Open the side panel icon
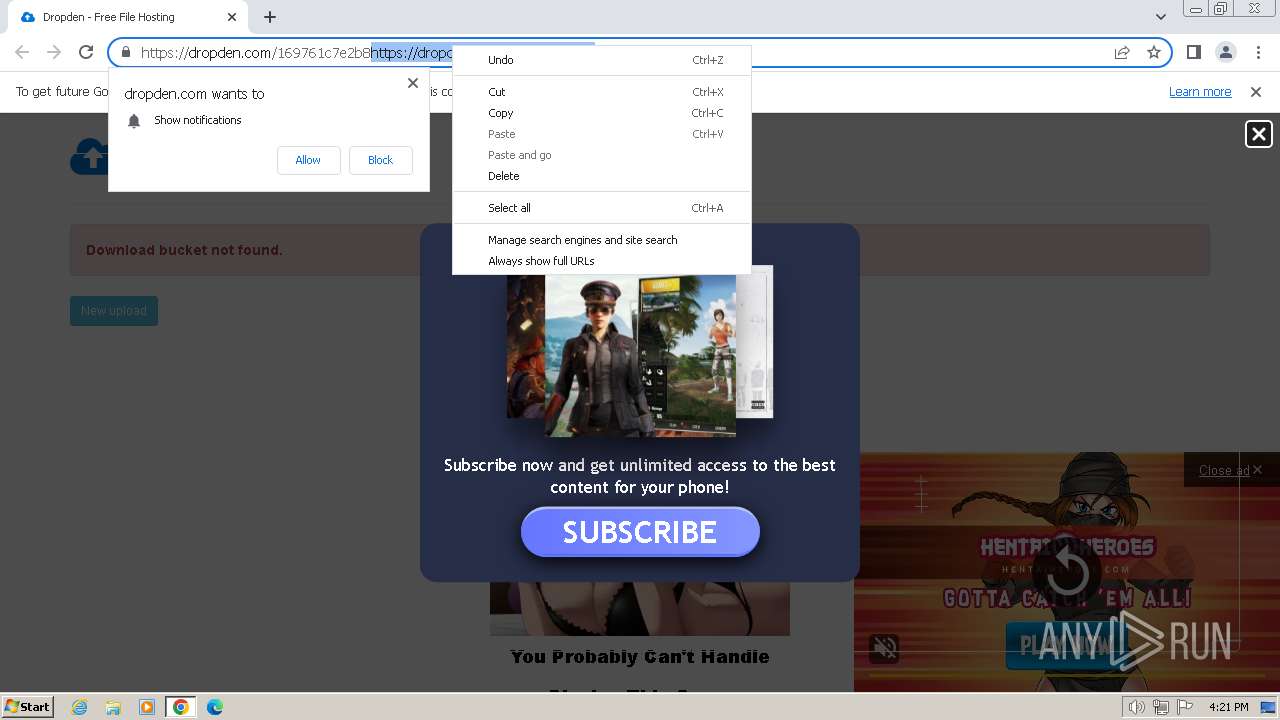1280x720 pixels. pos(1193,52)
